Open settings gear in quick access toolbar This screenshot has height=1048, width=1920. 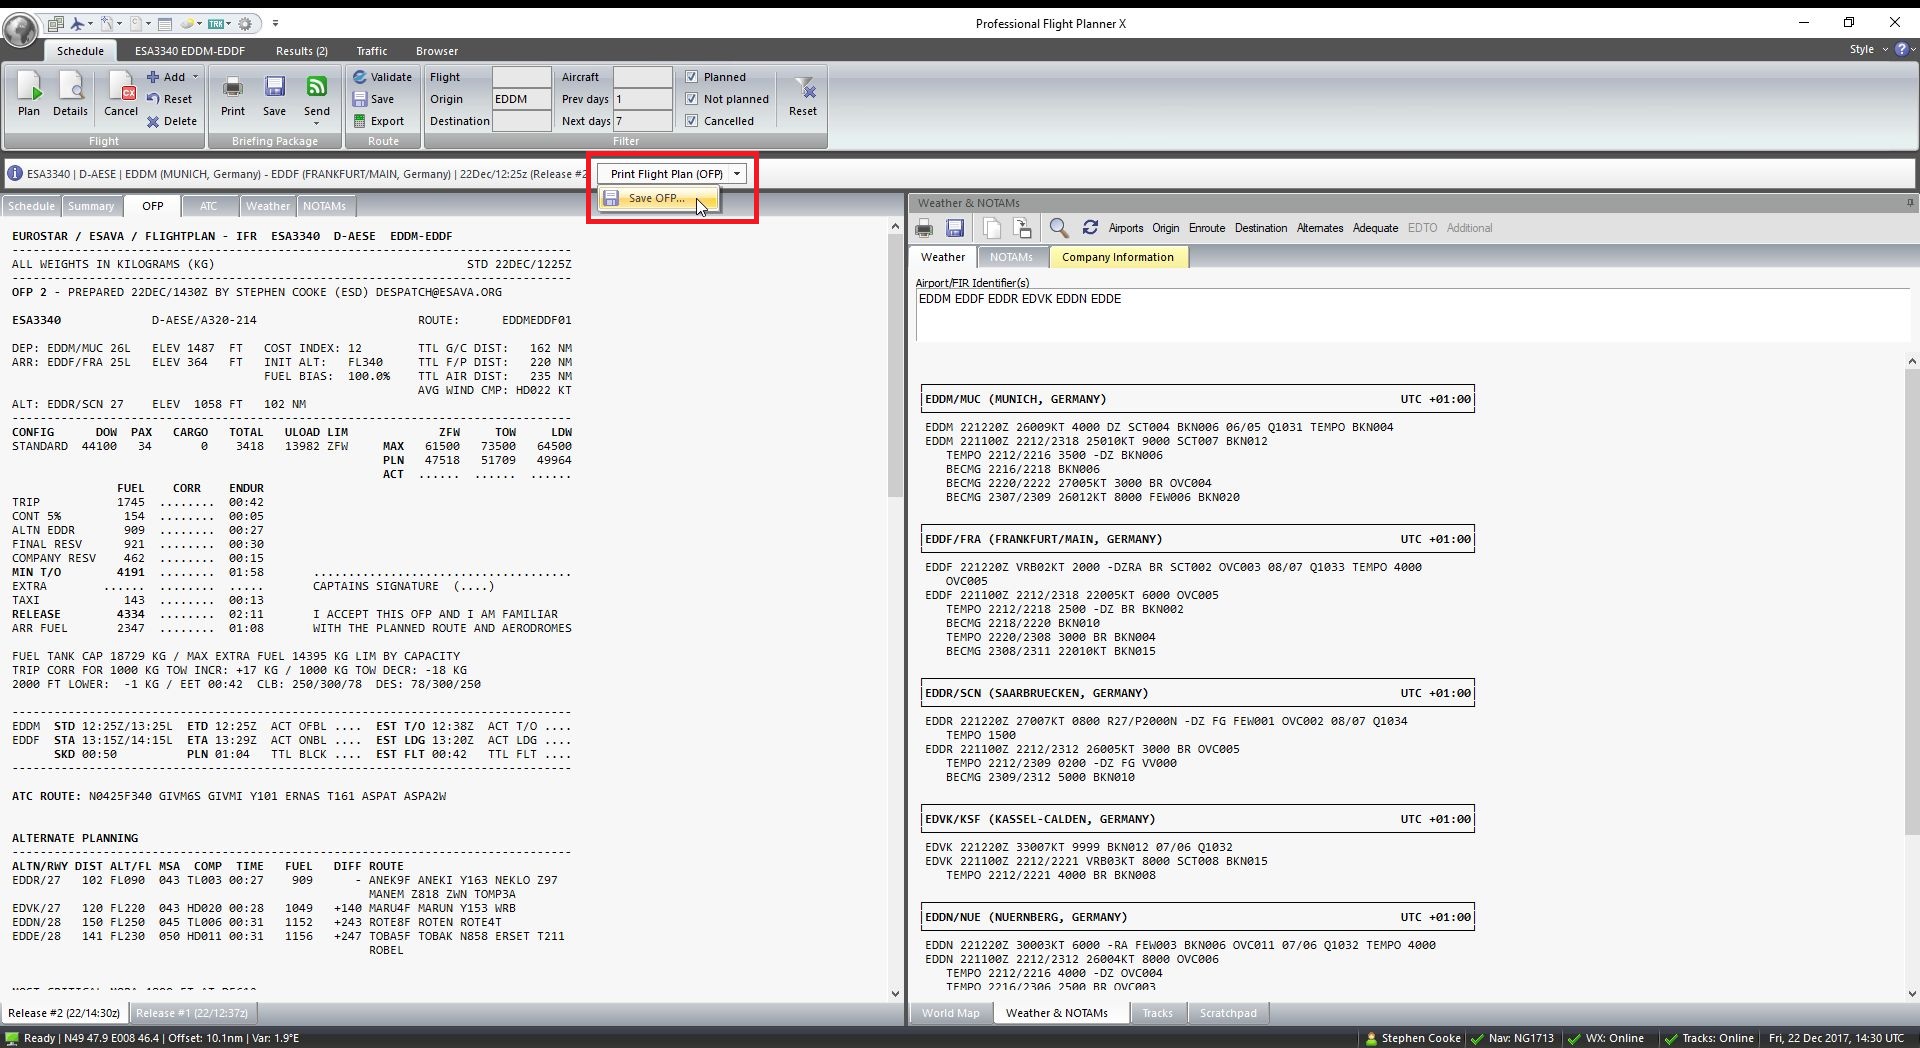[245, 24]
